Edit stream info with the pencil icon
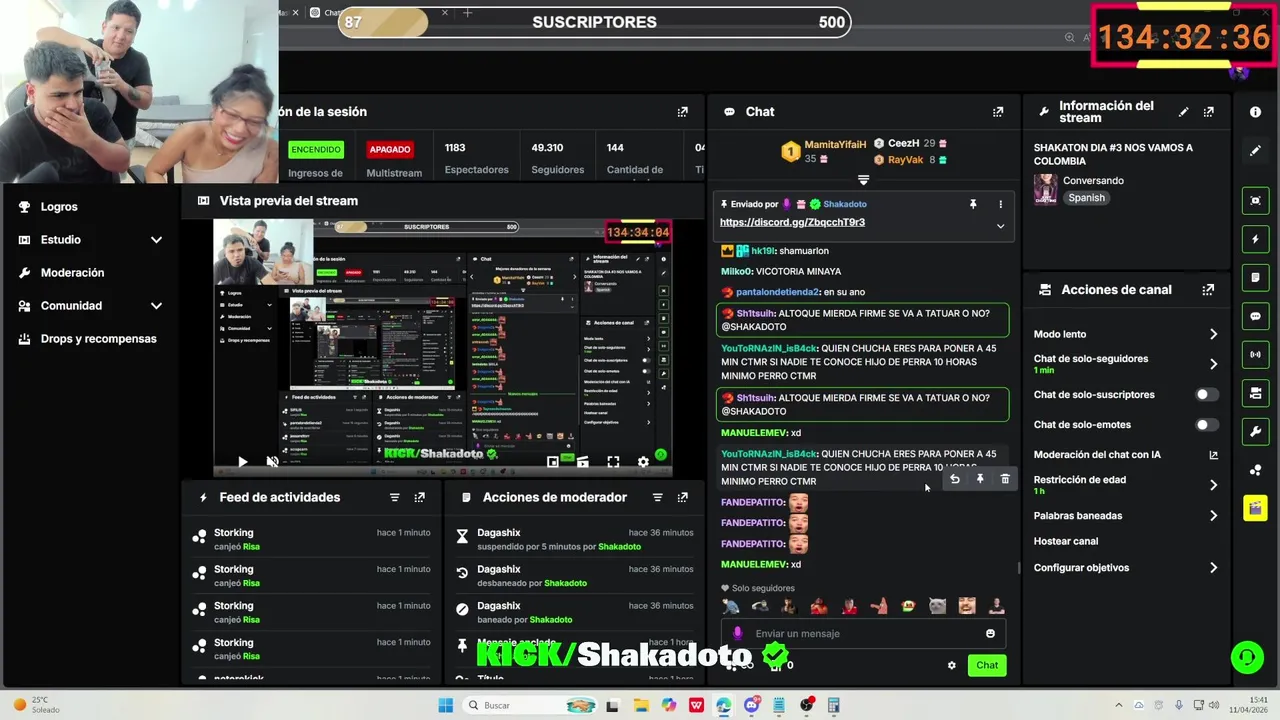This screenshot has width=1280, height=720. coord(1184,112)
